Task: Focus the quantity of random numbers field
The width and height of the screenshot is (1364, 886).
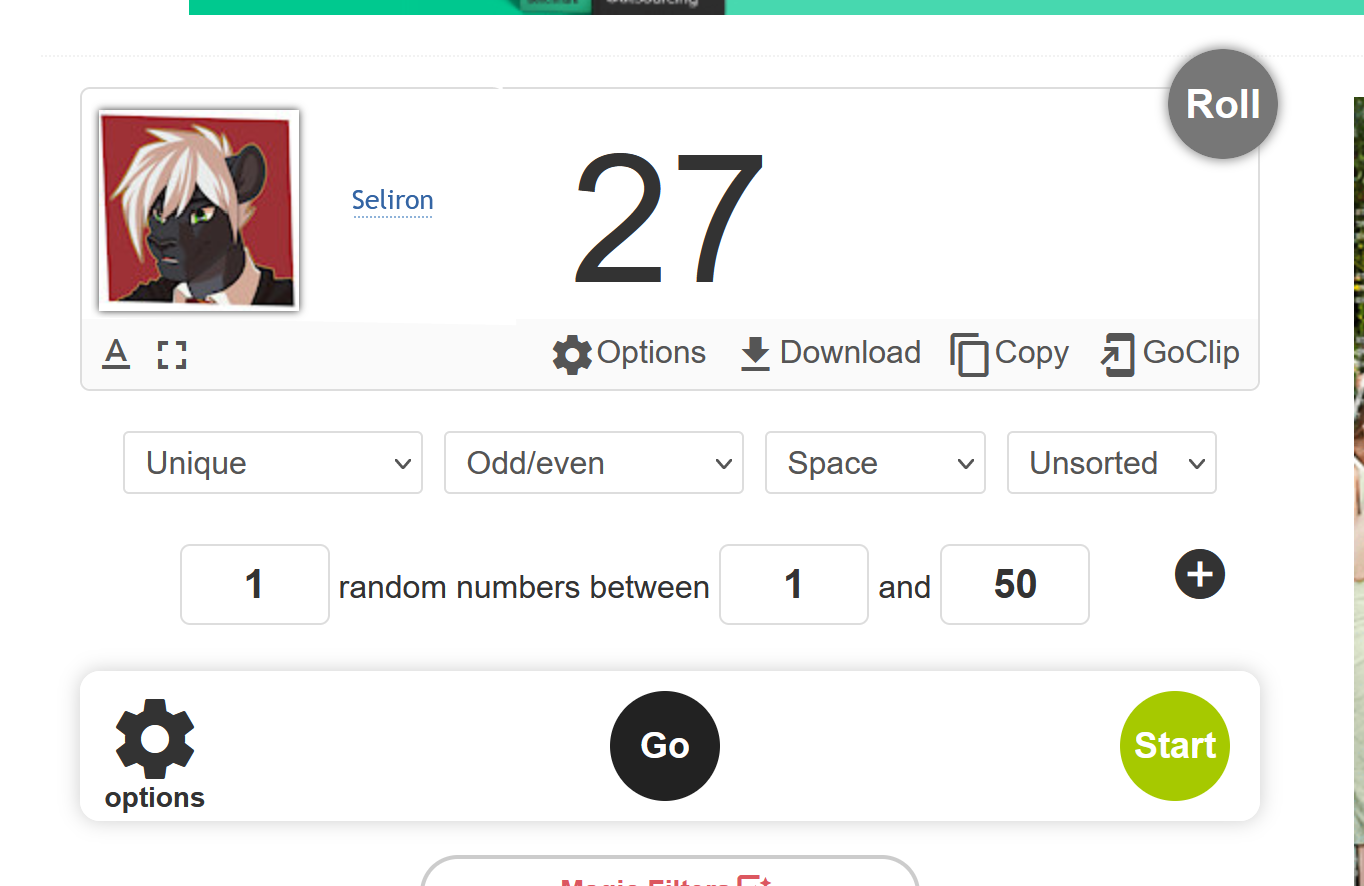Action: pyautogui.click(x=255, y=584)
